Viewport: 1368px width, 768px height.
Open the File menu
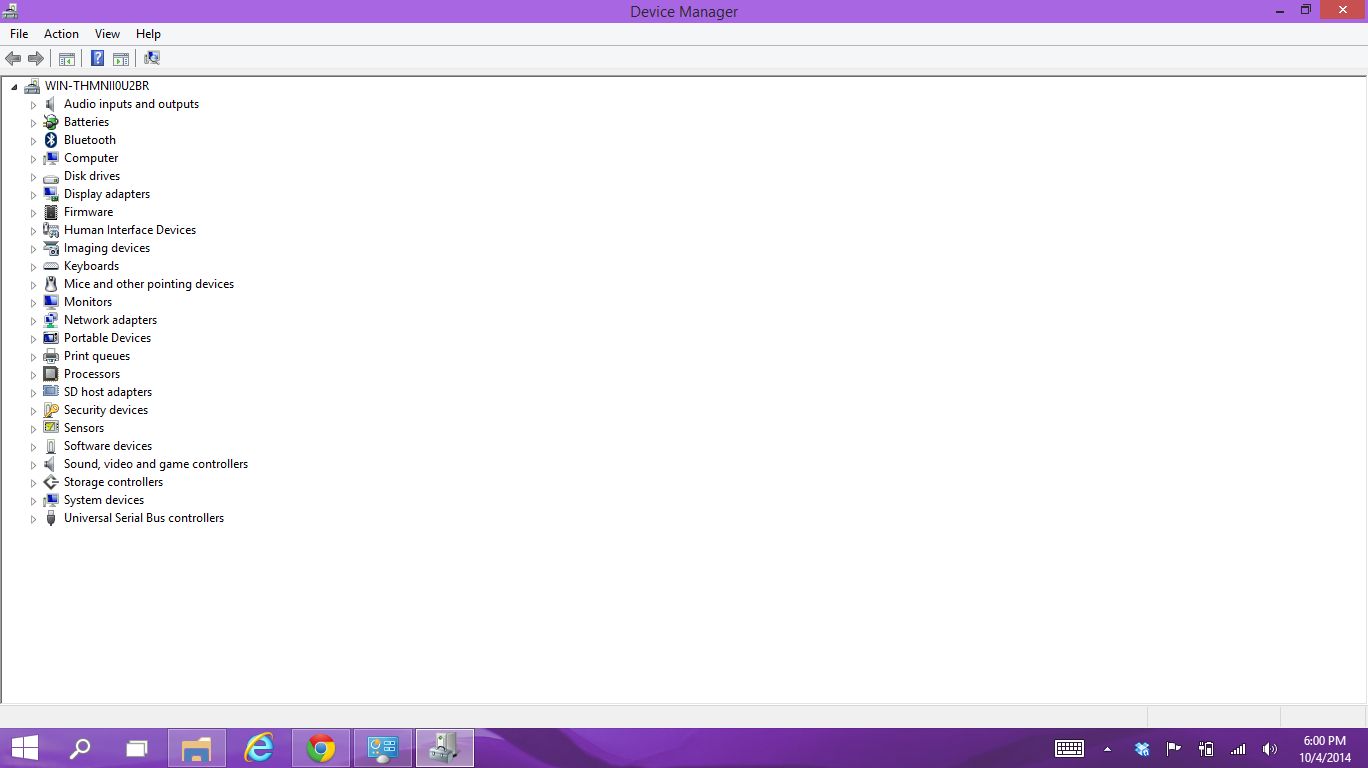(x=19, y=34)
